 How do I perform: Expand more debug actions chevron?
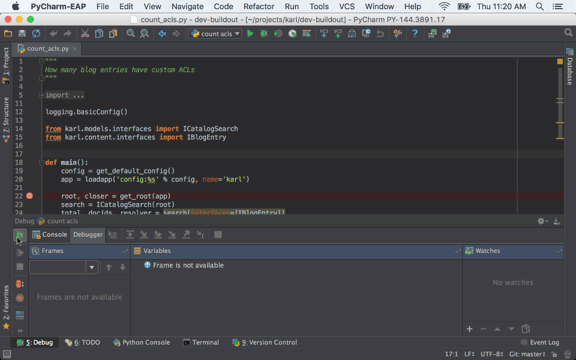20,331
